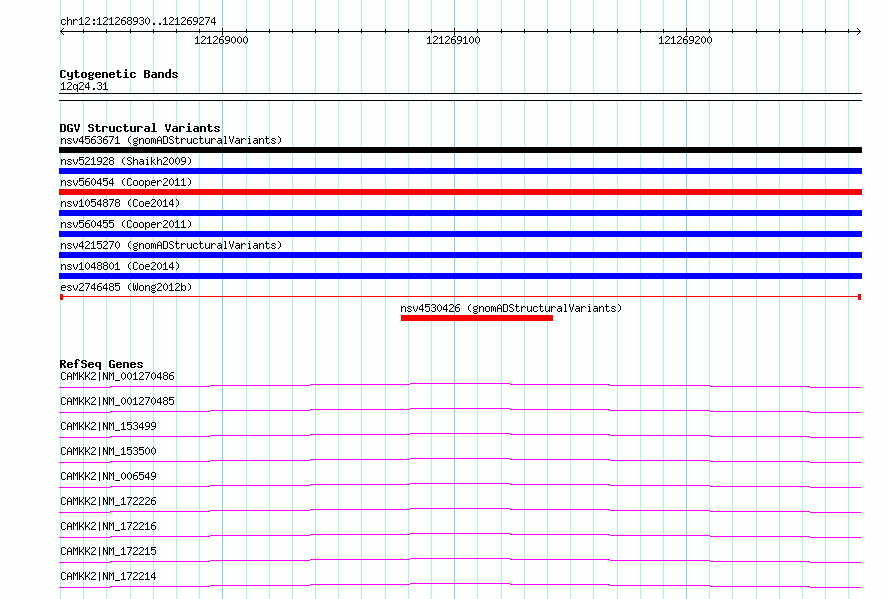Click ruler position 121269100
The width and height of the screenshot is (890, 599).
coord(453,40)
